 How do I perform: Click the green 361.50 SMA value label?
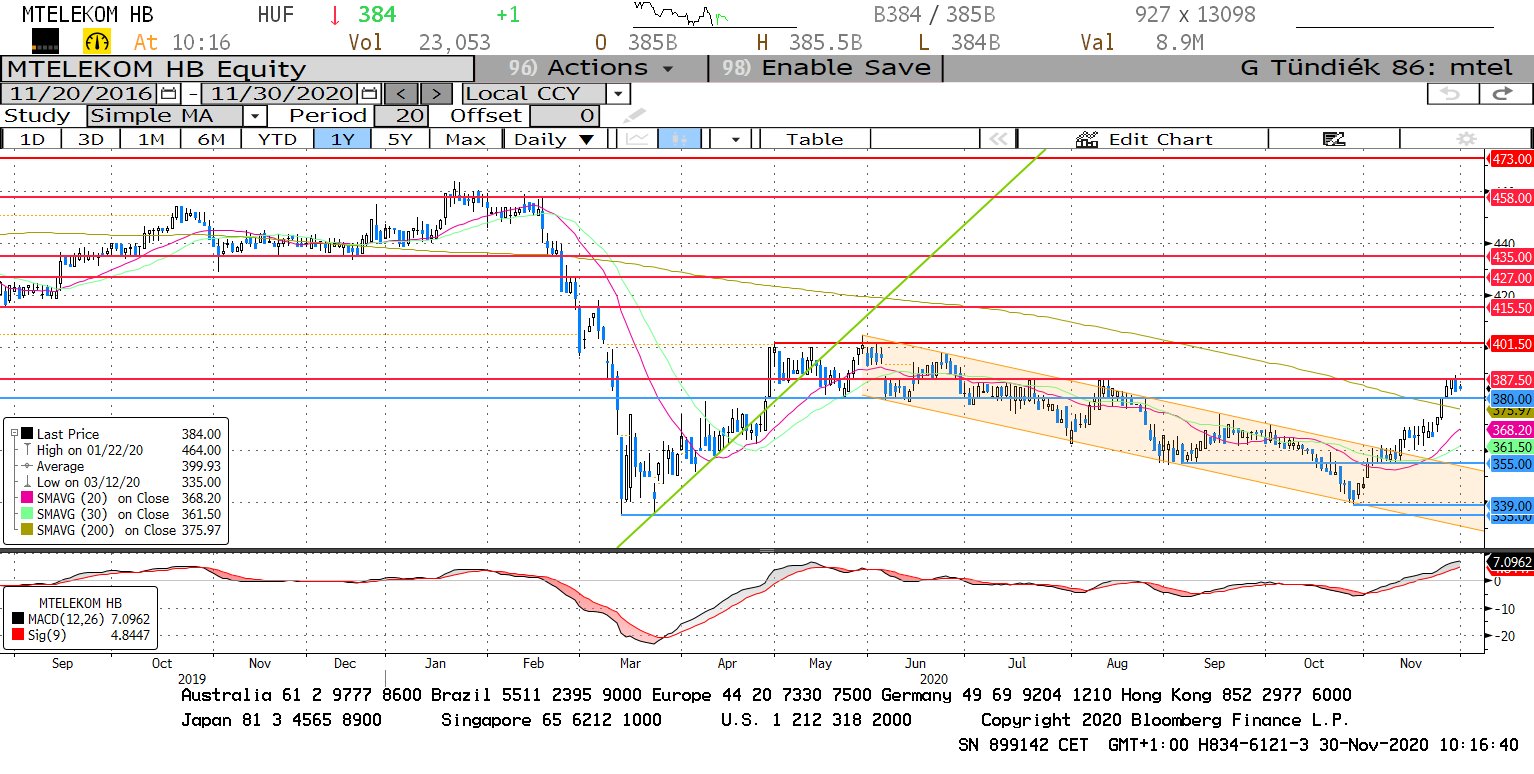tap(1511, 447)
